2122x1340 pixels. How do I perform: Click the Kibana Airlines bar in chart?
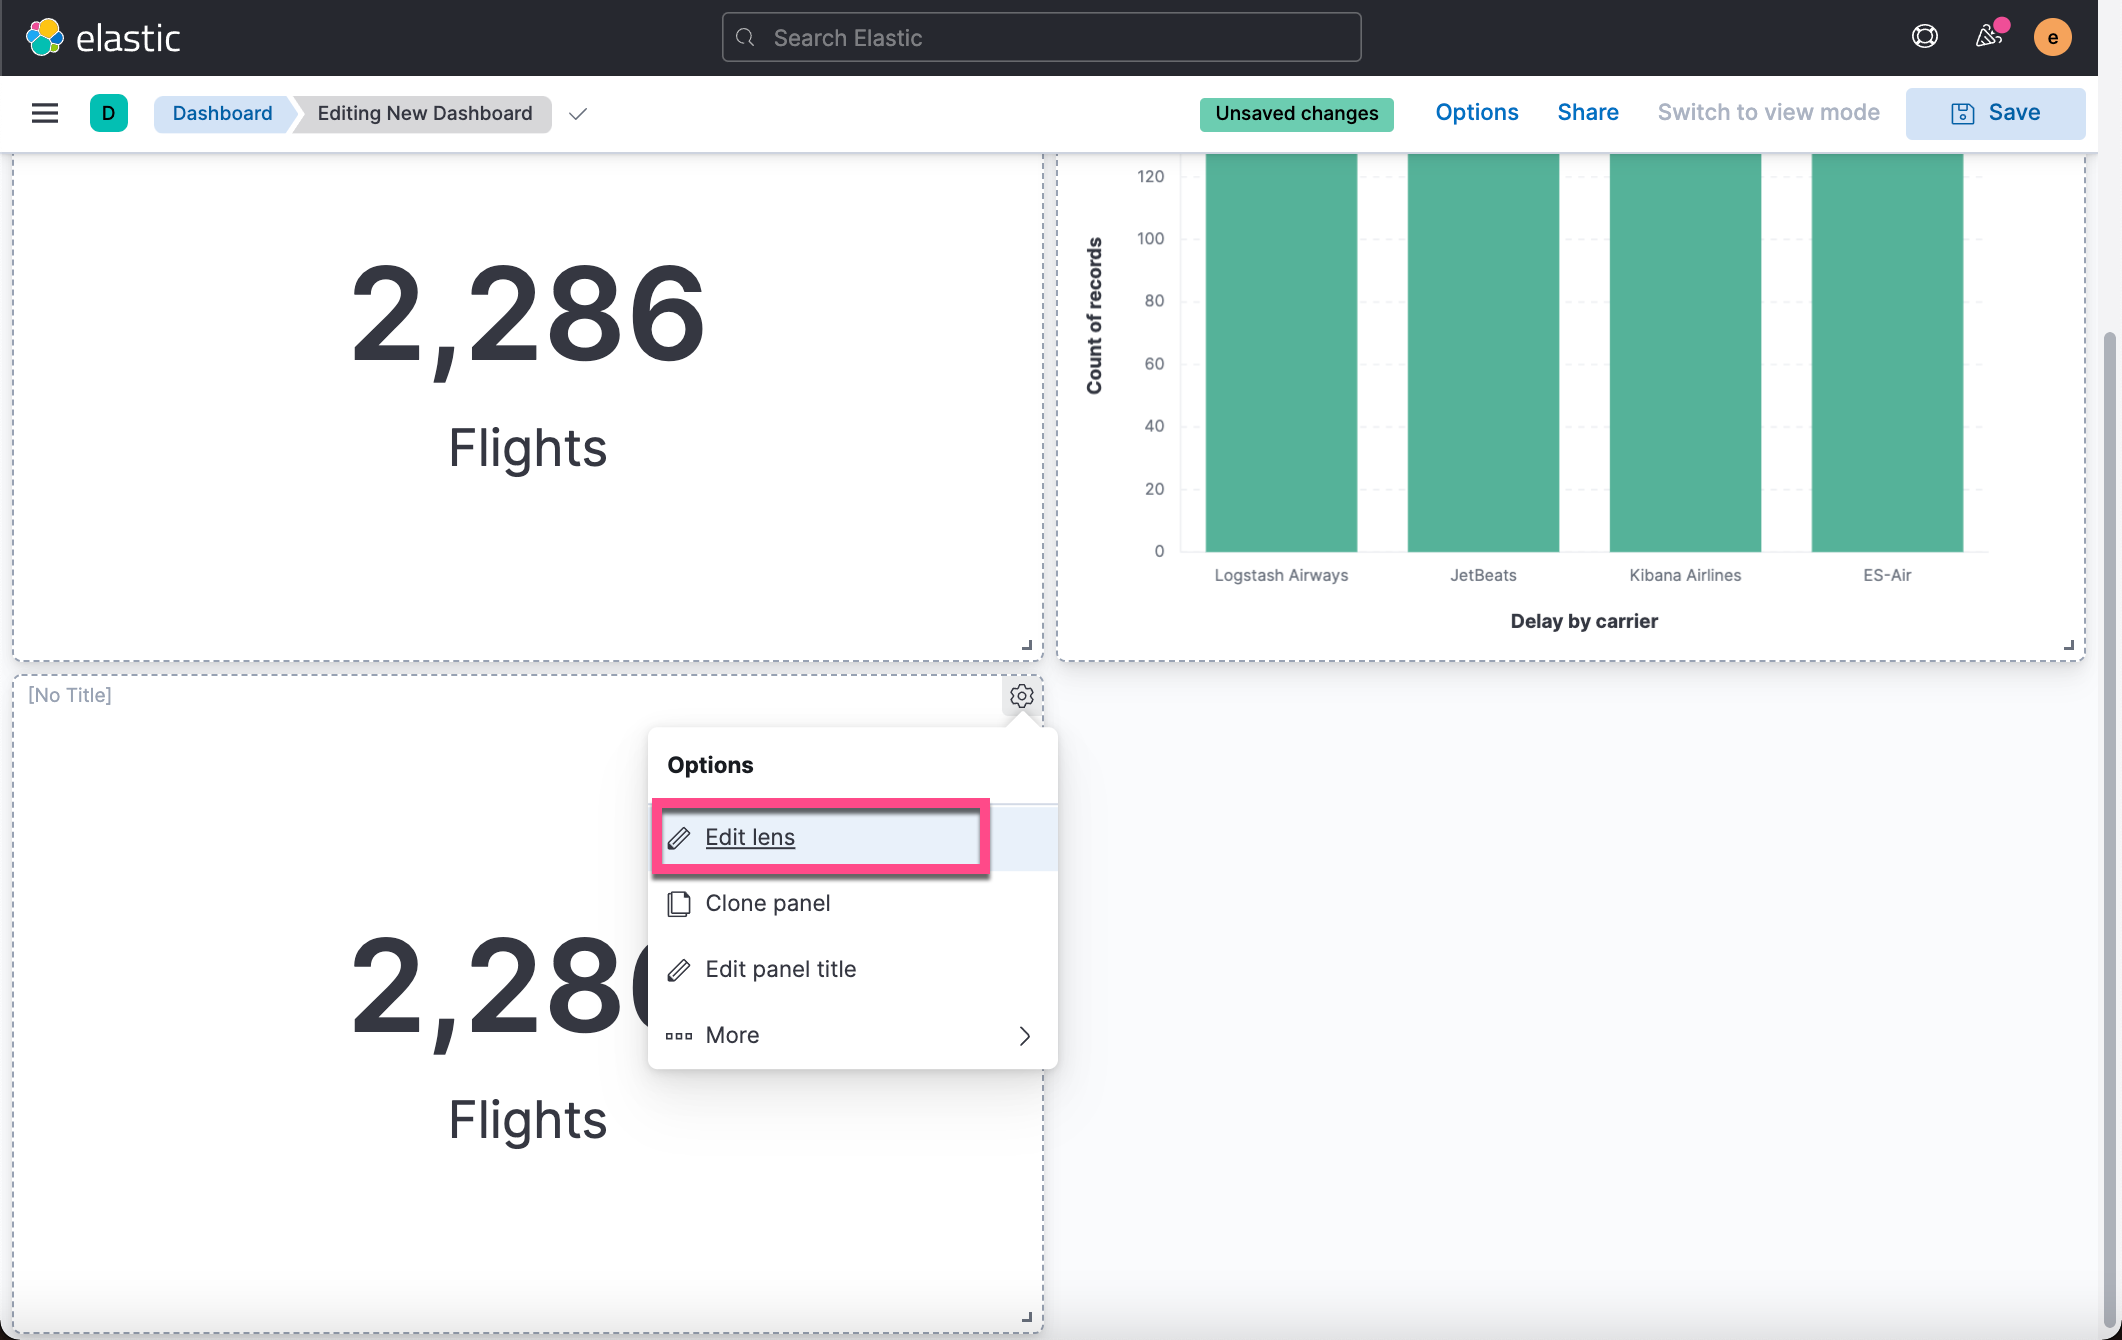click(1685, 350)
